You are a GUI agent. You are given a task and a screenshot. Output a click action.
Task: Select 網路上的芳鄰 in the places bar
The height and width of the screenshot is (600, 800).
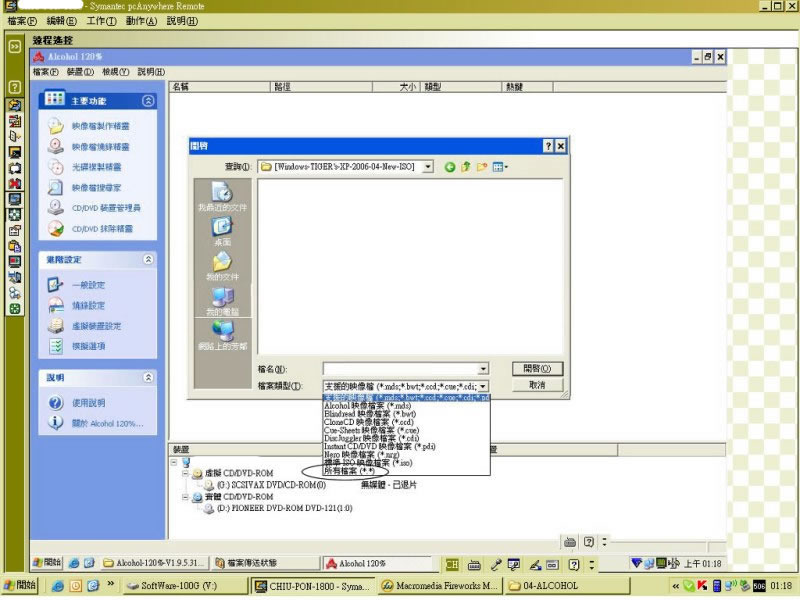(x=222, y=335)
